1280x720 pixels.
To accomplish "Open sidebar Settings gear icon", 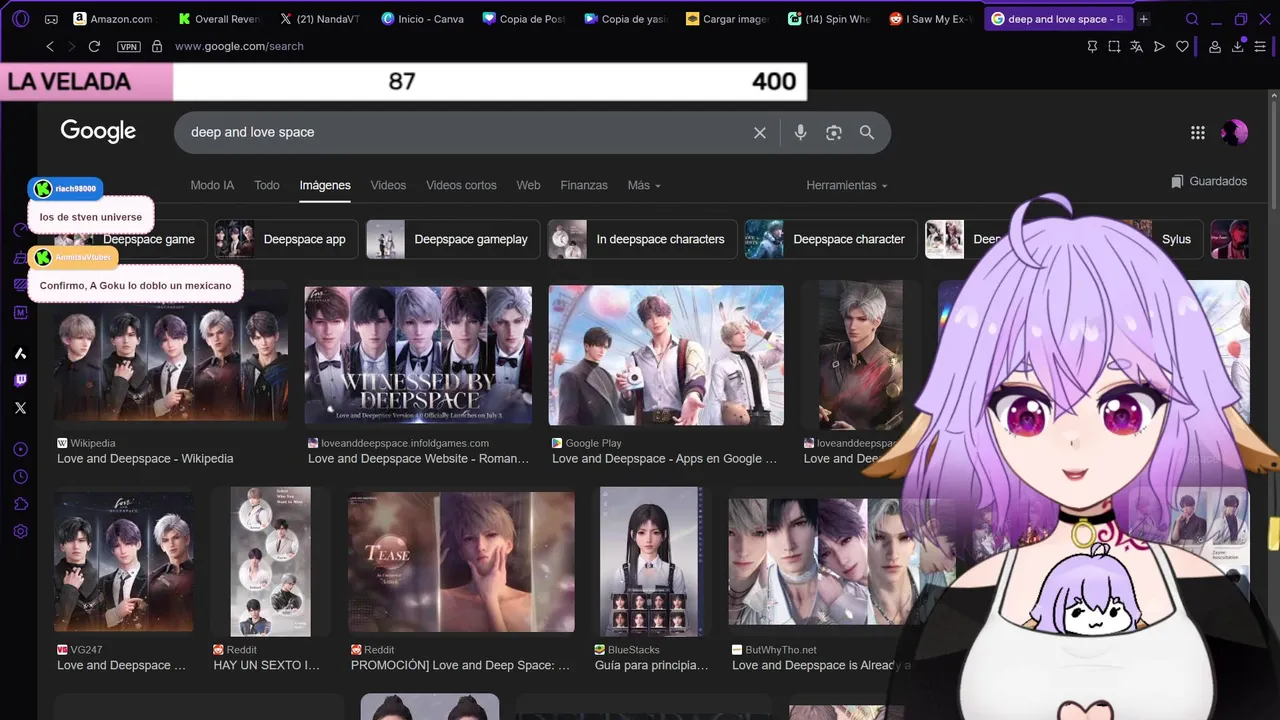I will click(20, 532).
